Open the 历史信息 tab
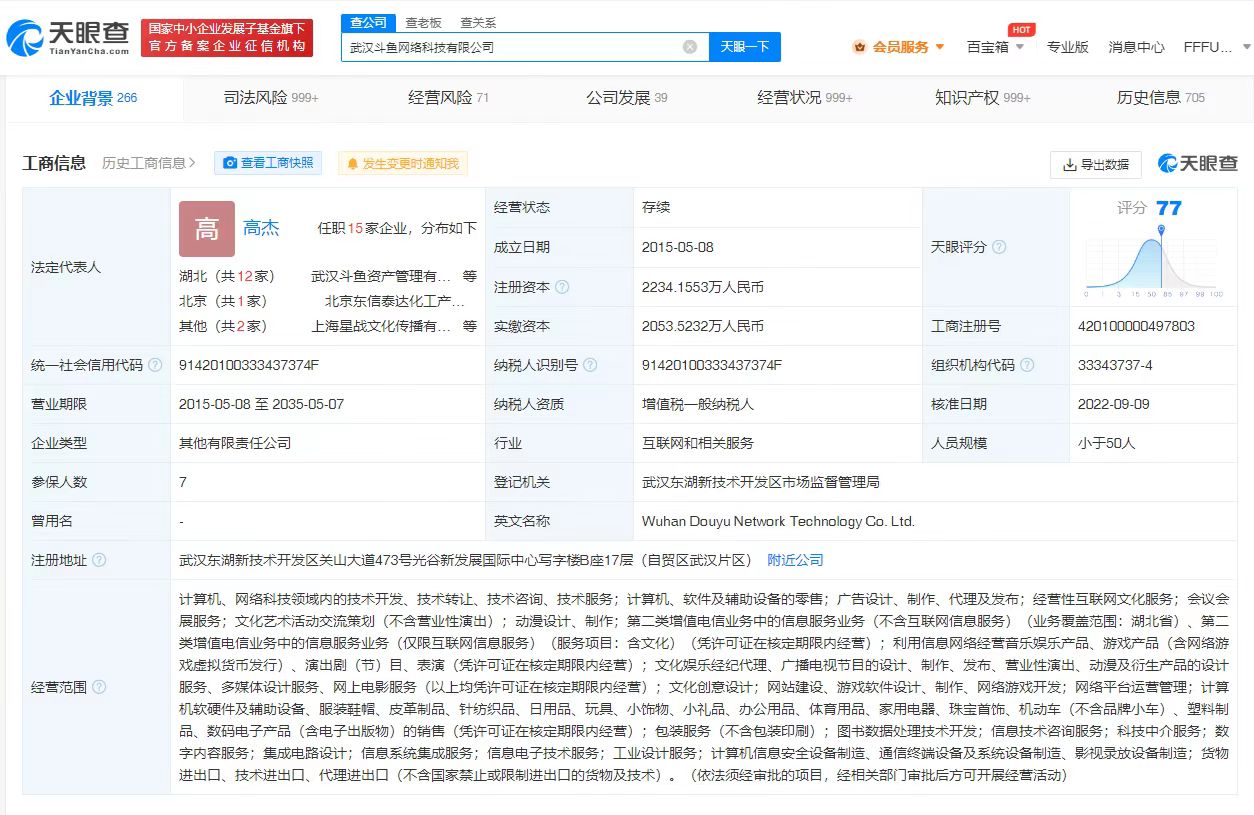Screen dimensions: 1254x815 (x=1160, y=98)
